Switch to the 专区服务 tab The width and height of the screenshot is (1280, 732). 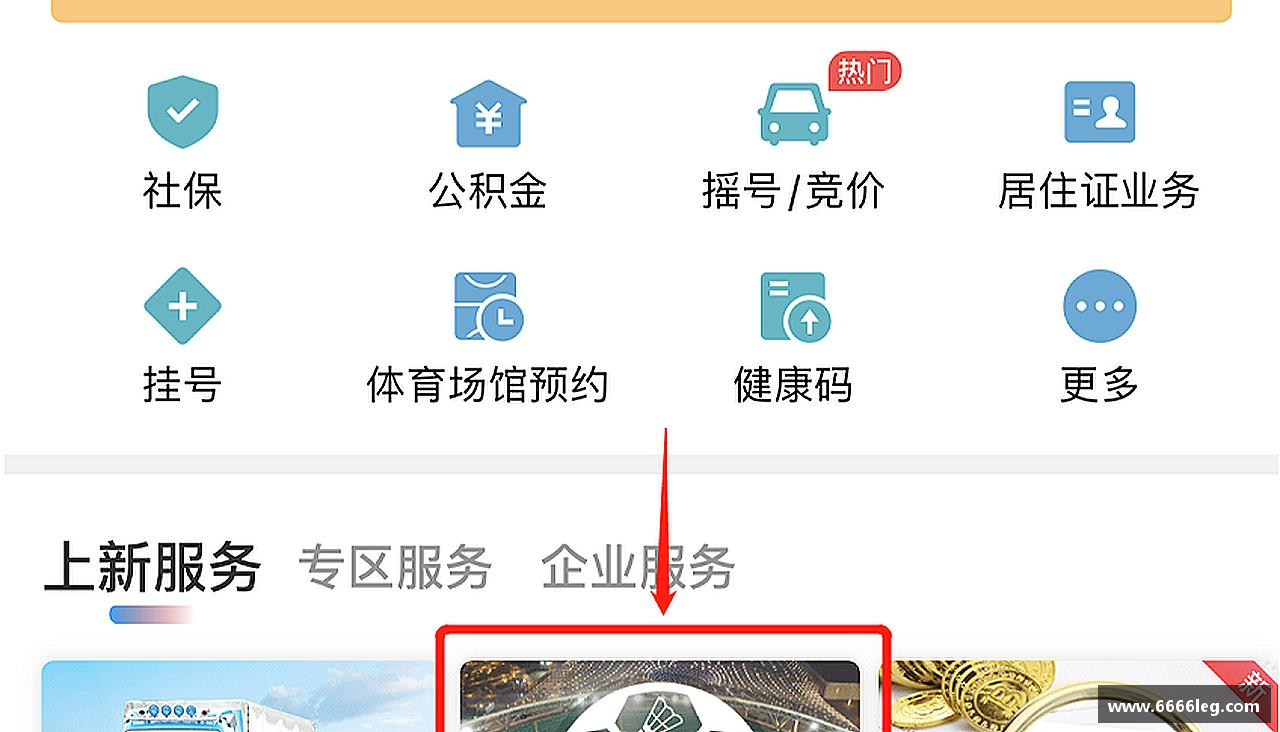(395, 567)
